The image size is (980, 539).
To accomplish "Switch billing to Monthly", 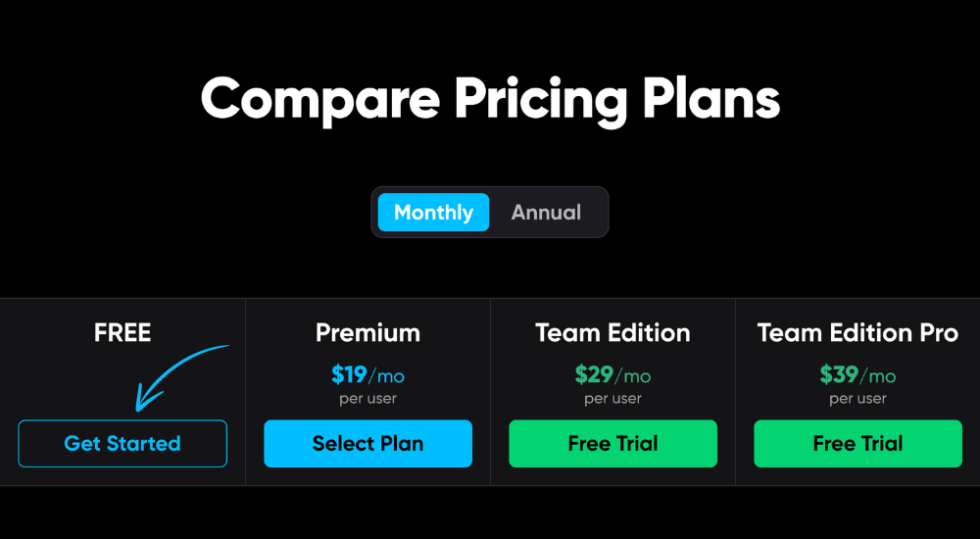I will click(433, 212).
